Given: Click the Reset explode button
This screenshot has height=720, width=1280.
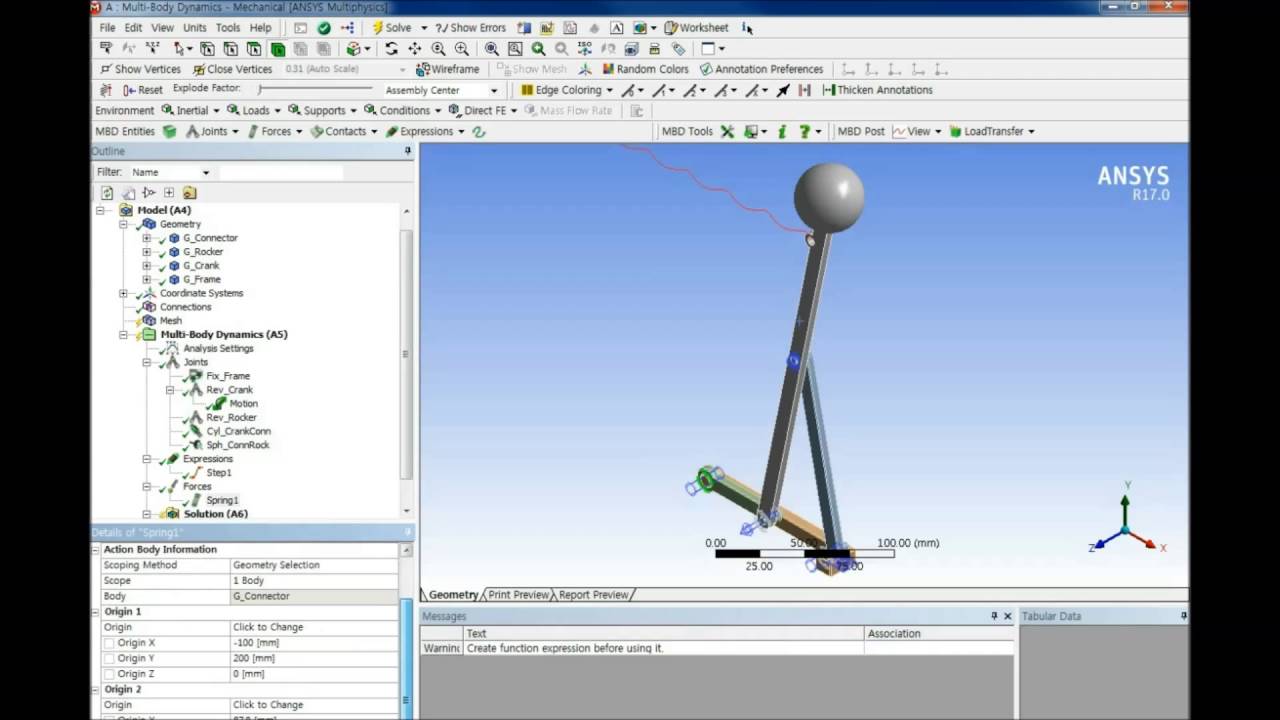Looking at the screenshot, I should point(145,90).
